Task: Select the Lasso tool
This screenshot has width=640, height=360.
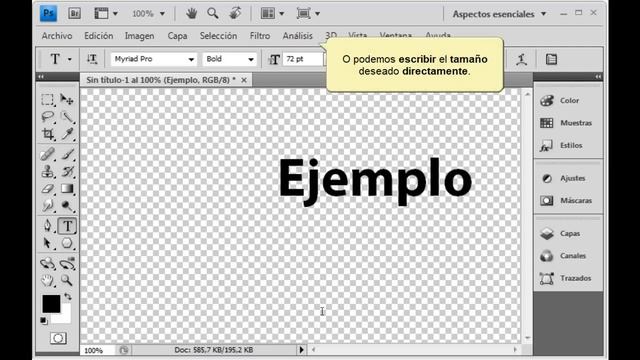Action: point(48,117)
